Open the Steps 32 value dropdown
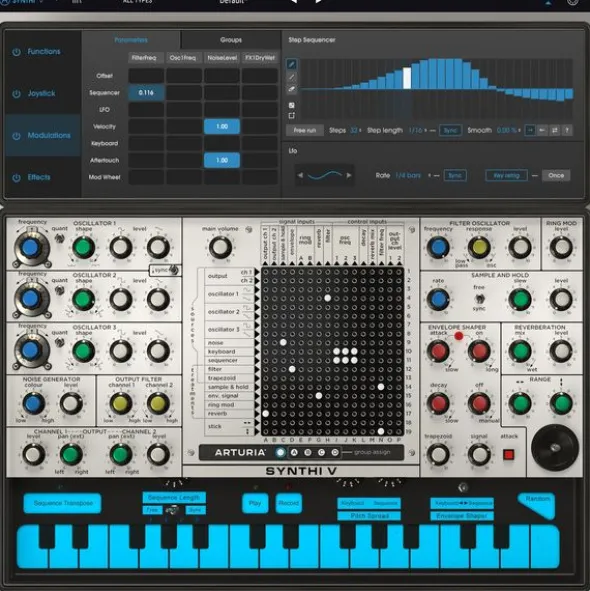Screen dimensions: 590x591 tap(355, 130)
